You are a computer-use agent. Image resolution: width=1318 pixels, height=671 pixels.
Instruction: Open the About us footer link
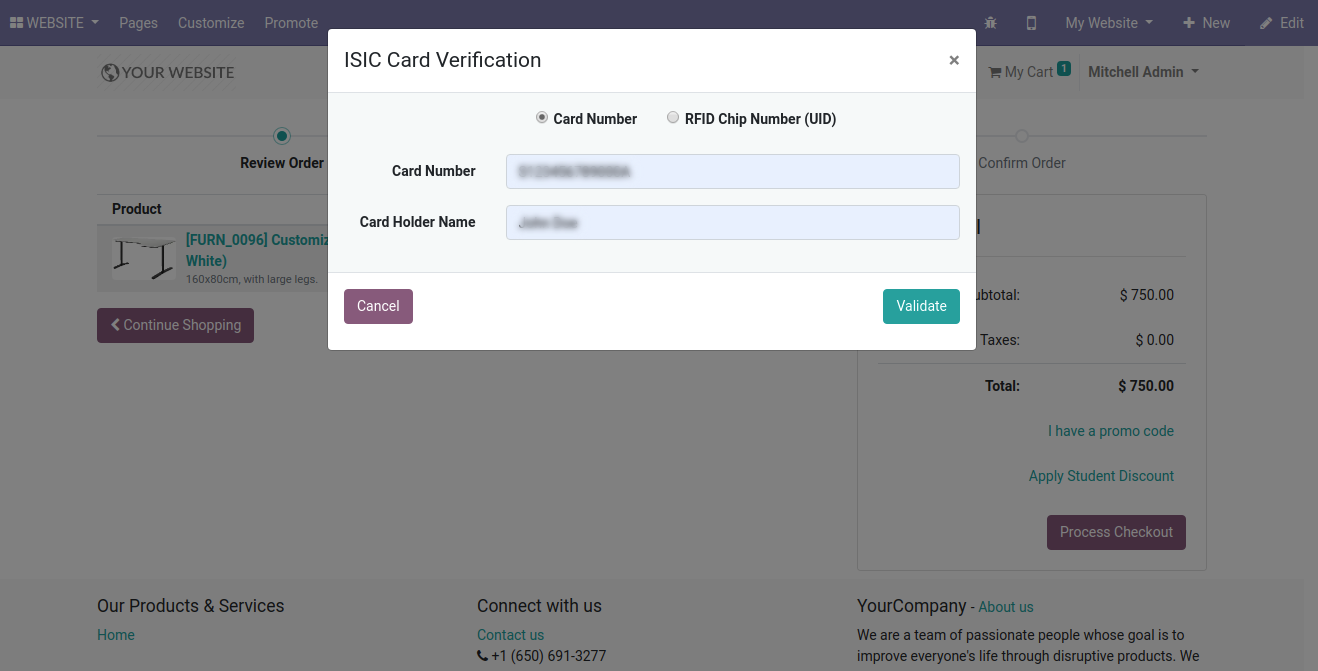point(1006,607)
